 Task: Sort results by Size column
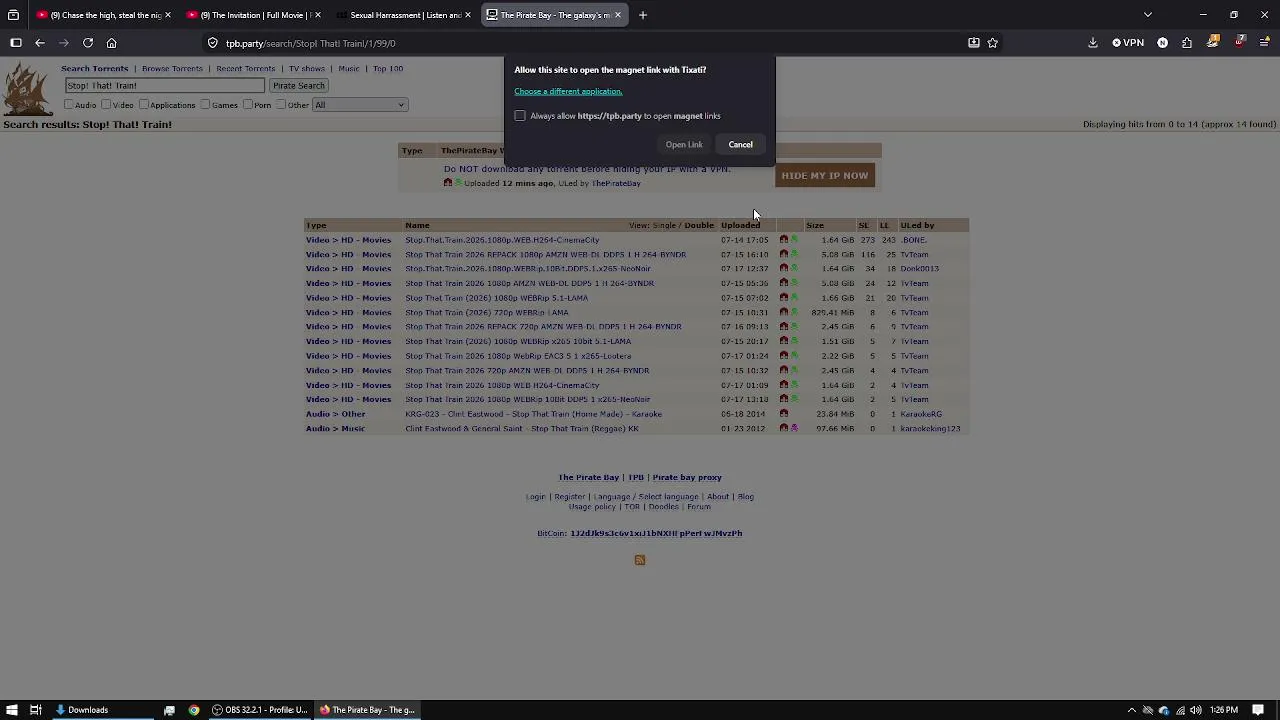tap(815, 226)
